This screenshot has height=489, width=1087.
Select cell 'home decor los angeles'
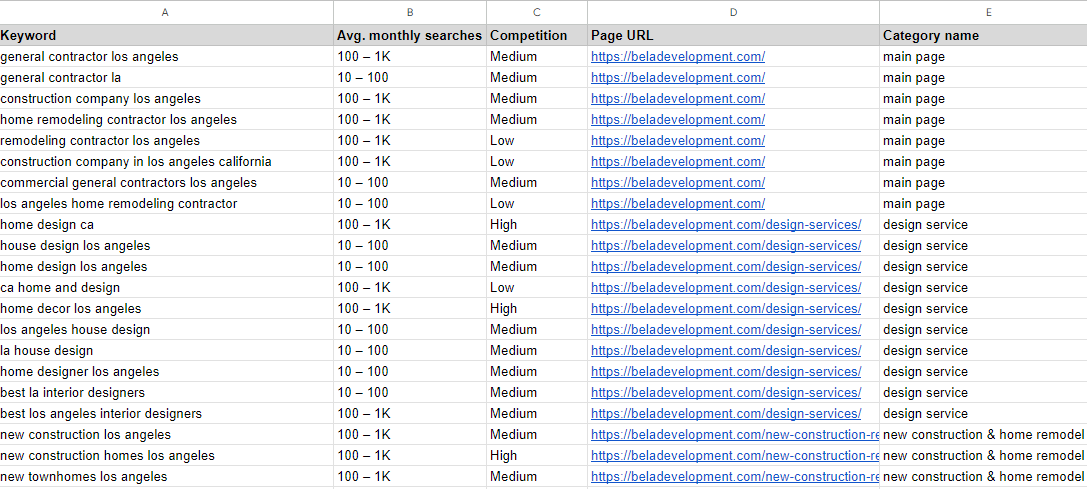click(x=166, y=309)
